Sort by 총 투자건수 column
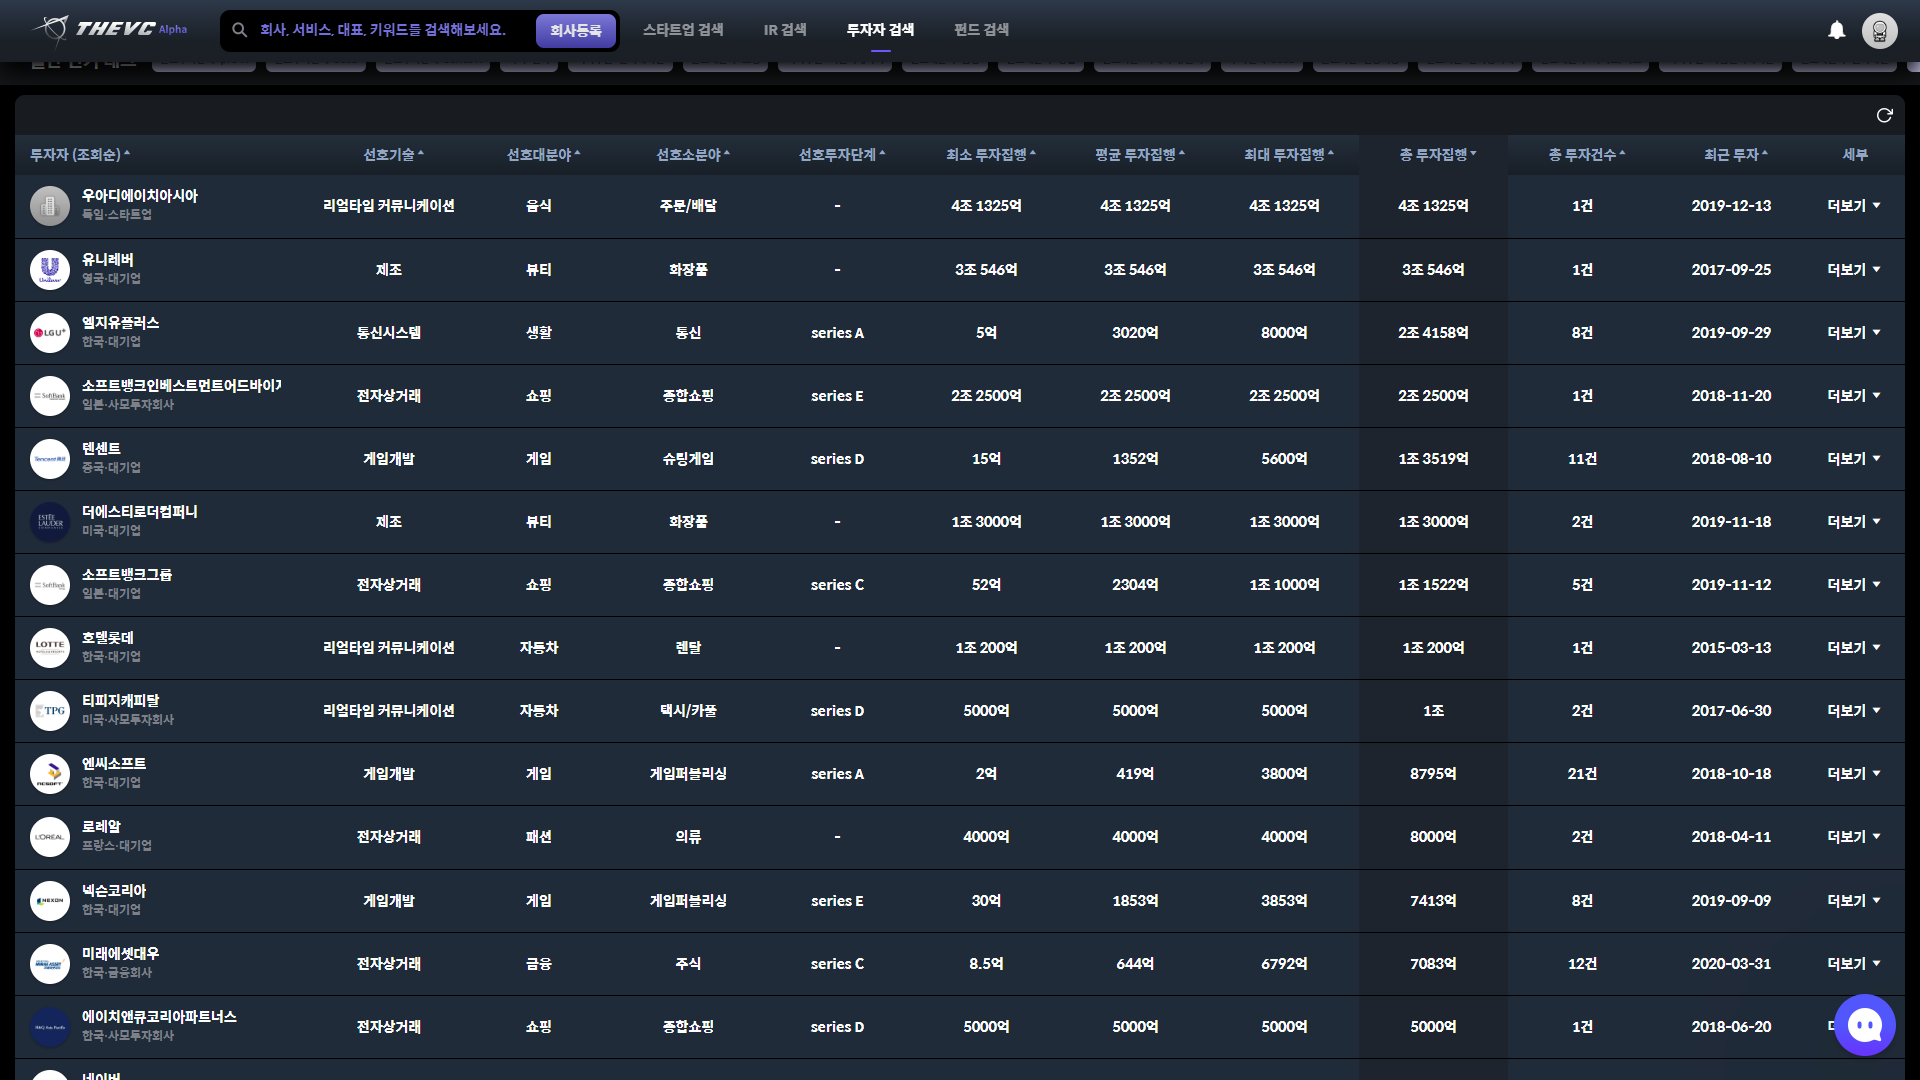1920x1080 pixels. 1586,155
